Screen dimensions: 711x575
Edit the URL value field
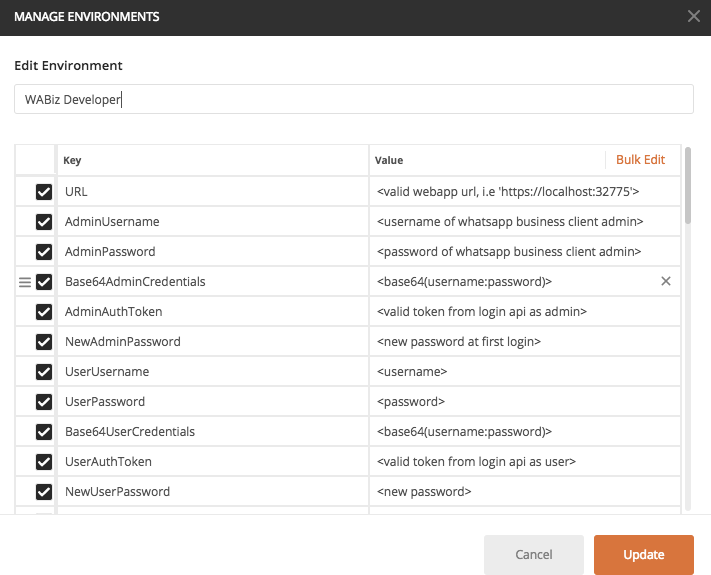click(520, 192)
